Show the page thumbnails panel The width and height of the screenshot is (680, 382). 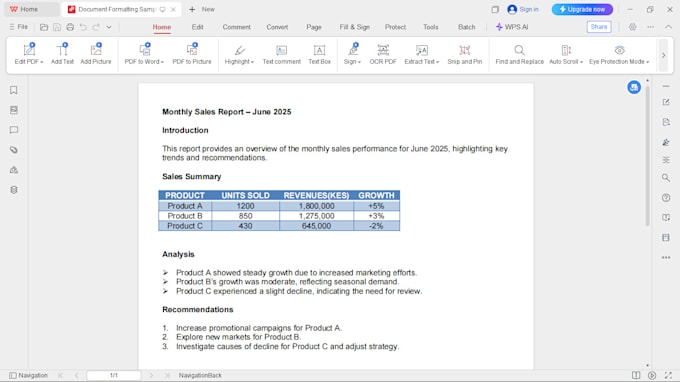pyautogui.click(x=14, y=110)
